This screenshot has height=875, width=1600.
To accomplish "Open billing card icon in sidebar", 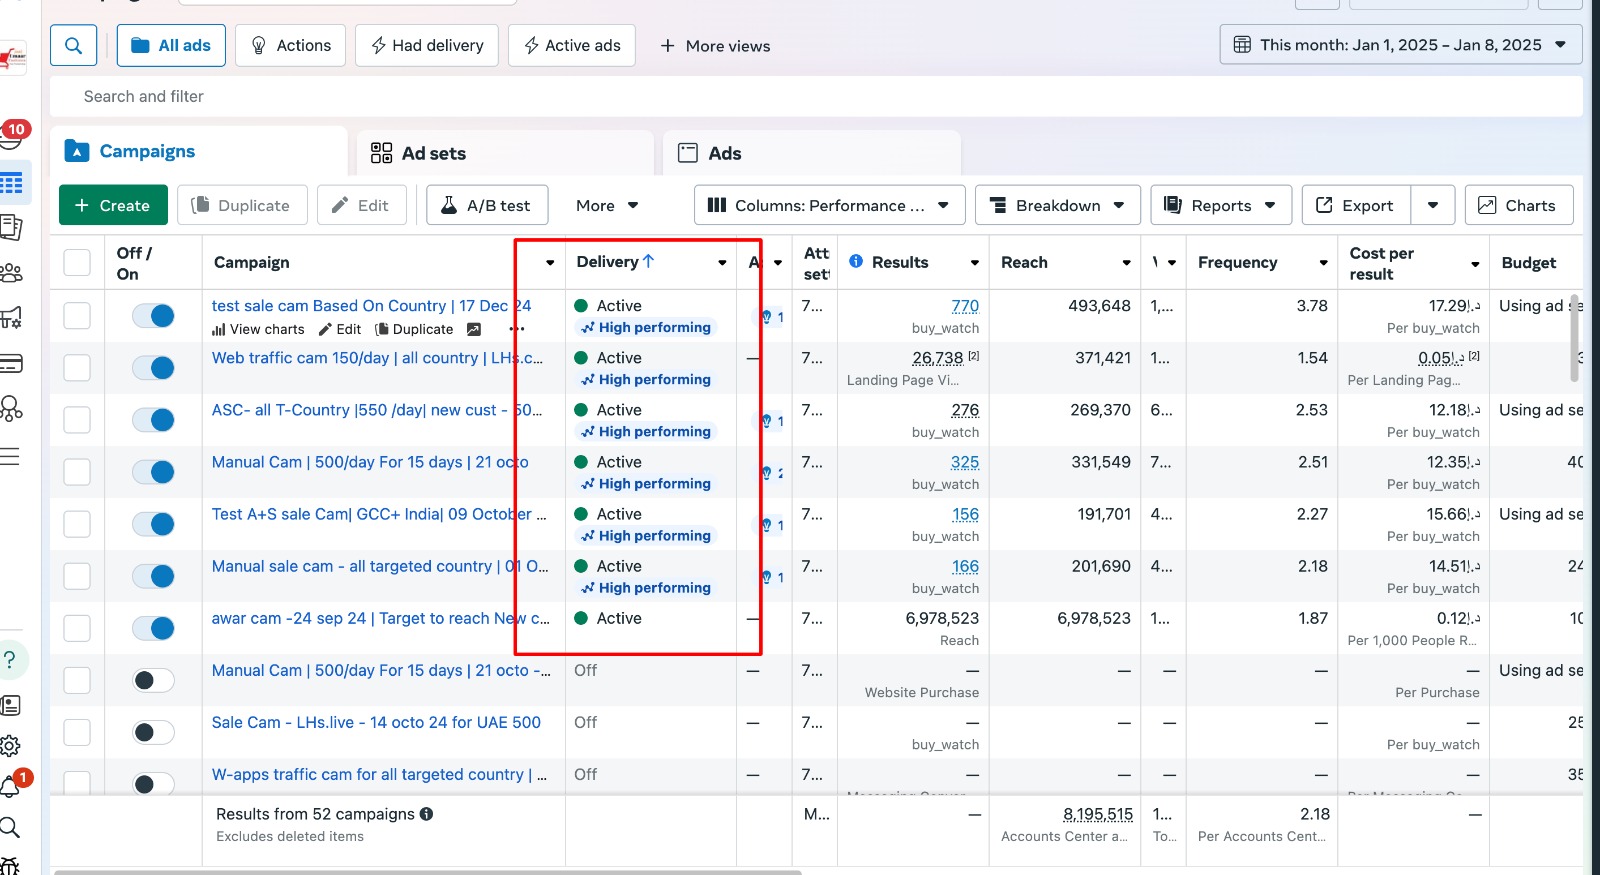I will (11, 363).
